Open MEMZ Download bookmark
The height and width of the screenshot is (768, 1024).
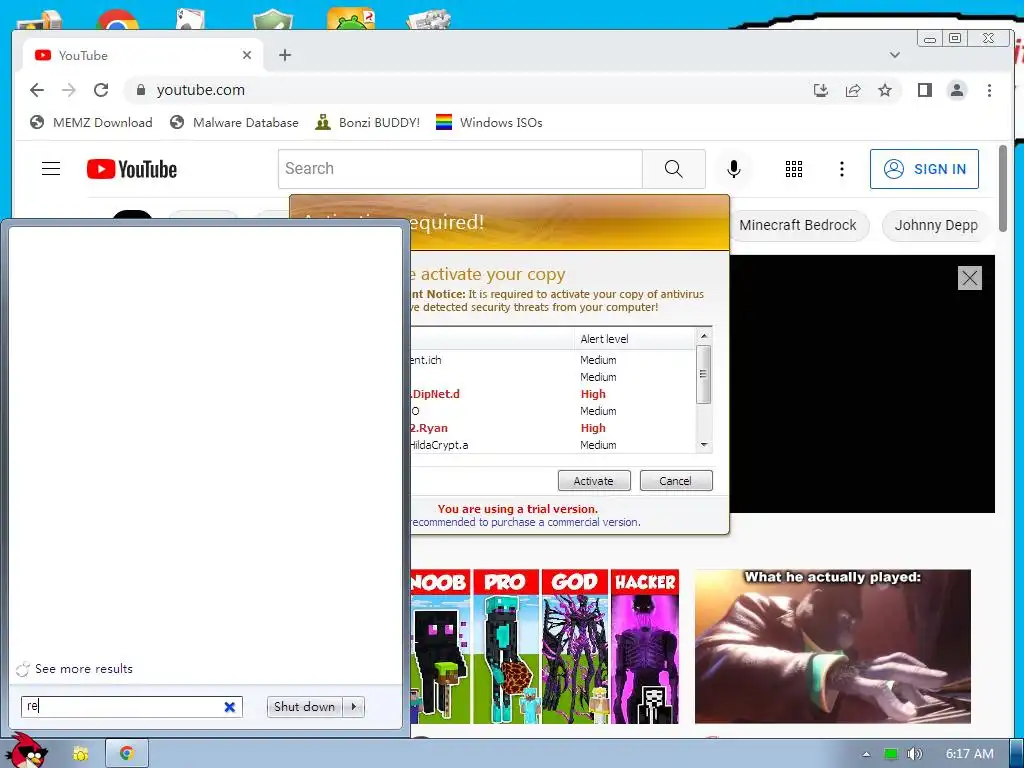click(x=91, y=123)
